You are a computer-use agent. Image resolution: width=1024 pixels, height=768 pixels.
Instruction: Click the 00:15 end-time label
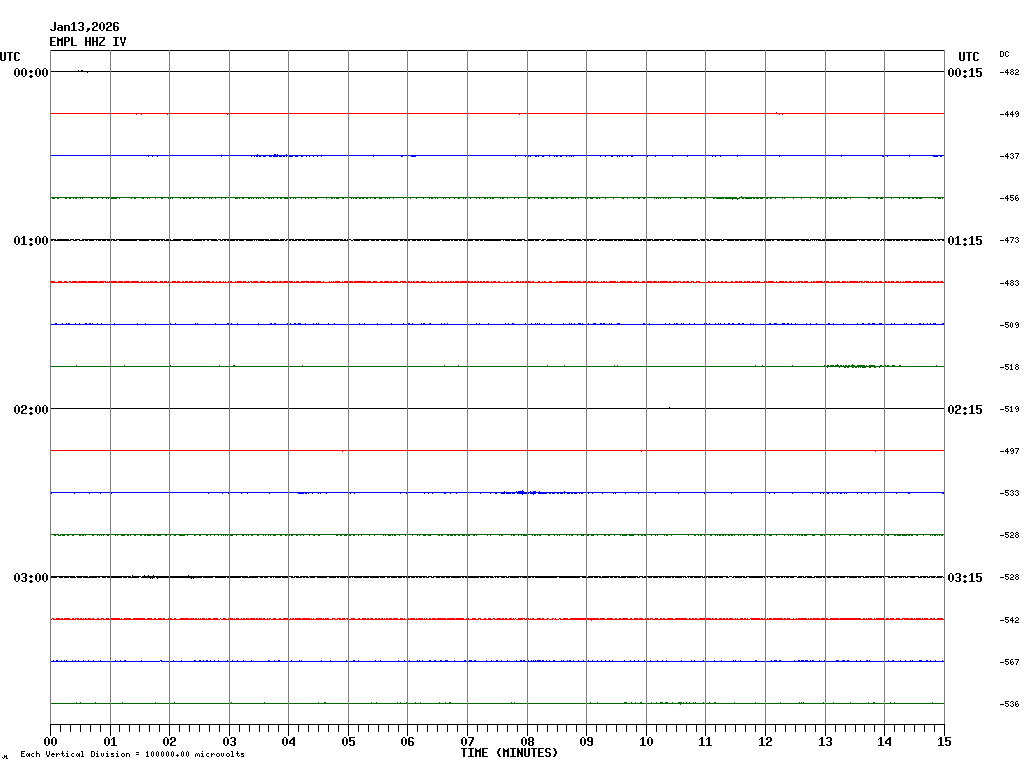(x=965, y=72)
